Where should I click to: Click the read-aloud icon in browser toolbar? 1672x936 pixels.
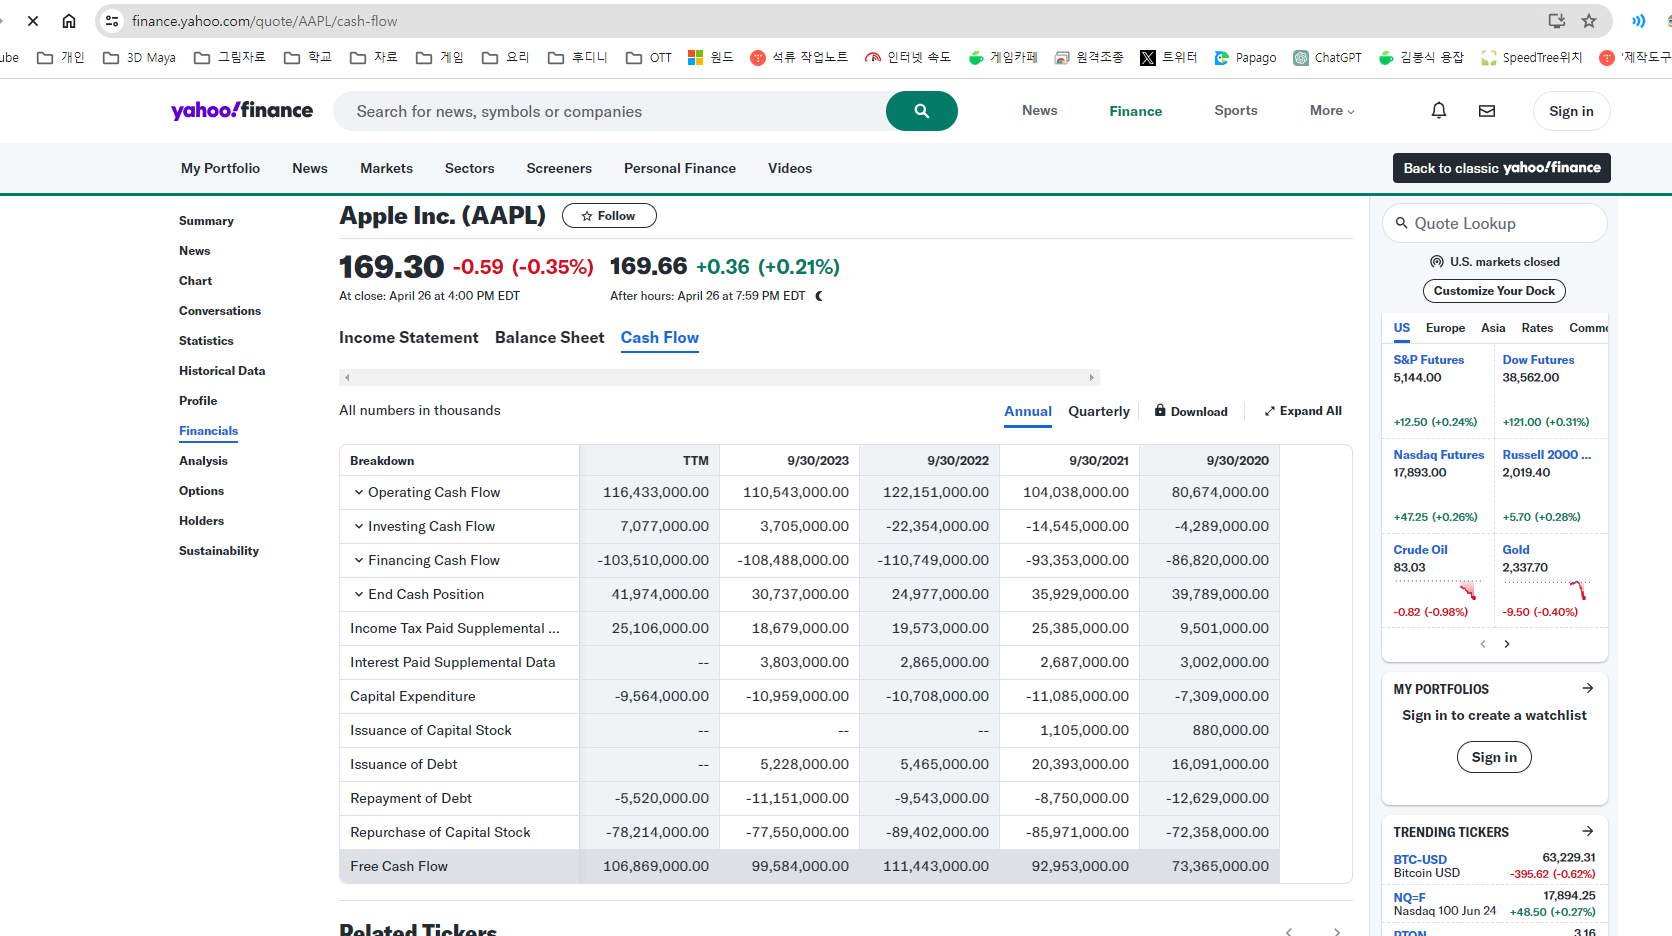pyautogui.click(x=1638, y=21)
